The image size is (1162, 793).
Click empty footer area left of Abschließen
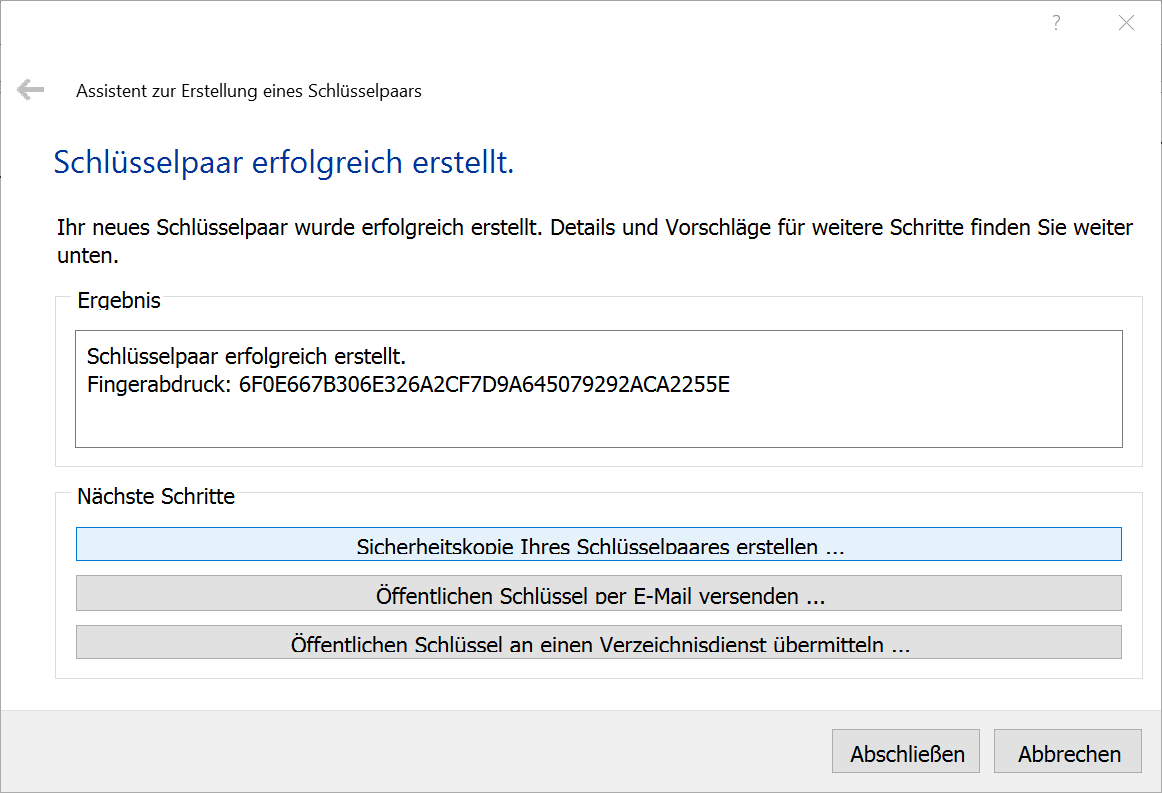(400, 752)
